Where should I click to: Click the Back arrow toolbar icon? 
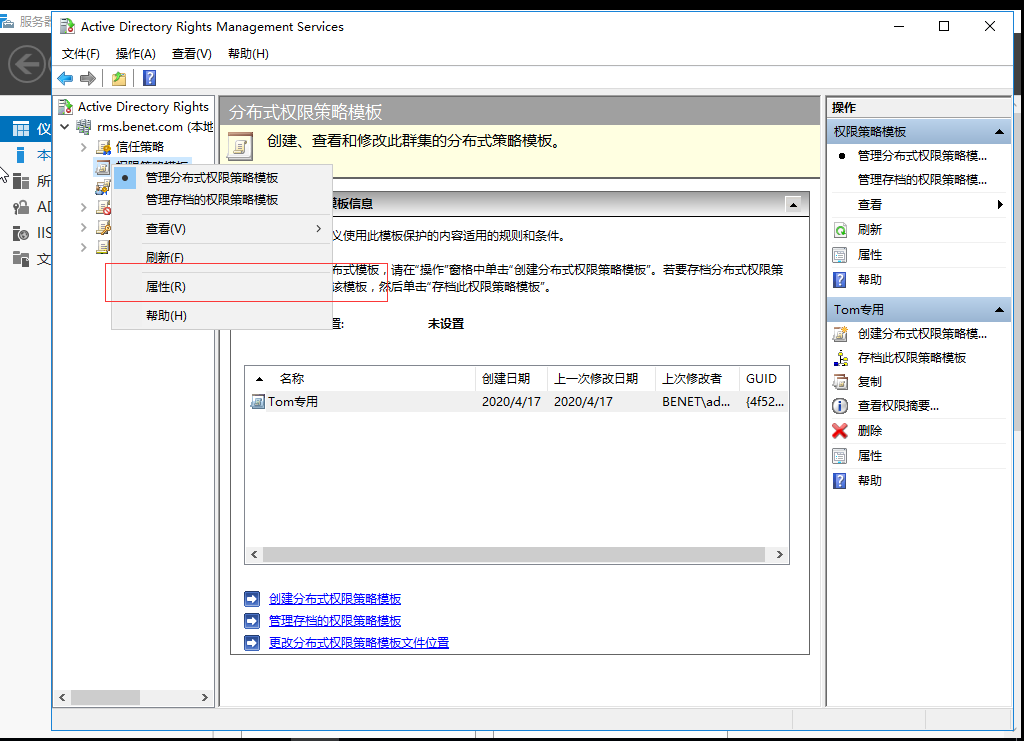click(65, 78)
